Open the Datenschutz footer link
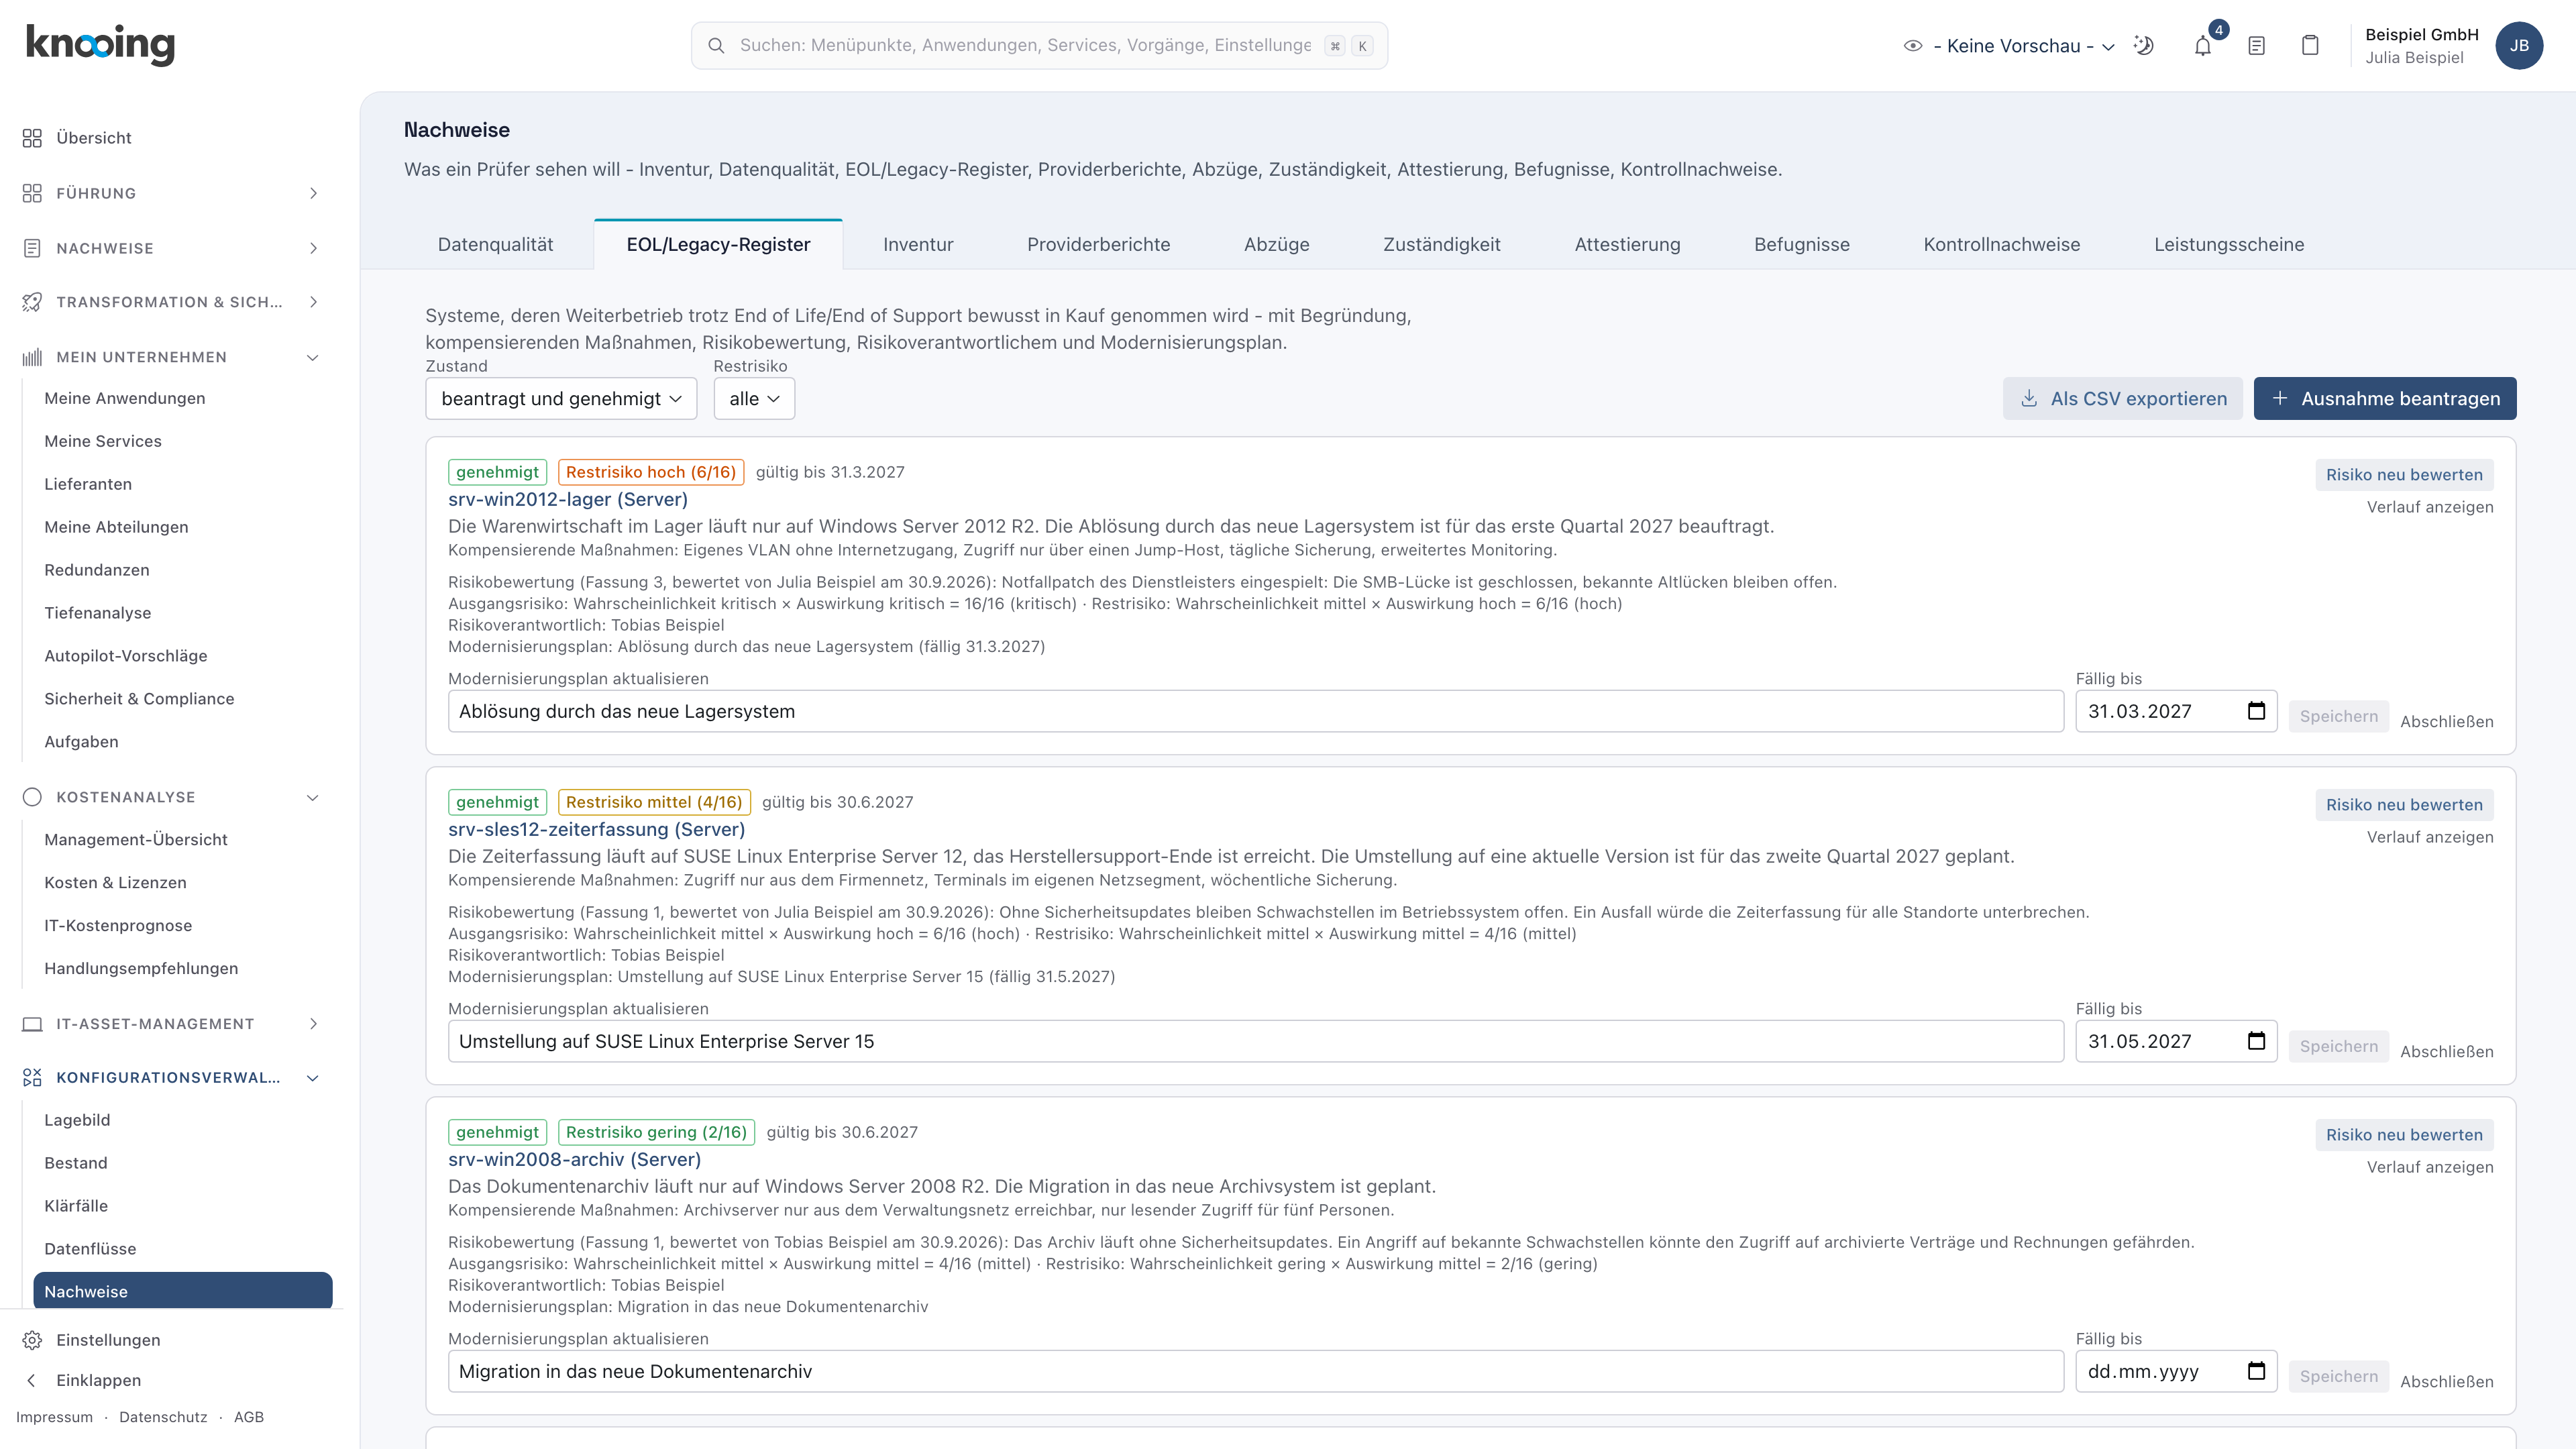The image size is (2576, 1449). pyautogui.click(x=163, y=1417)
